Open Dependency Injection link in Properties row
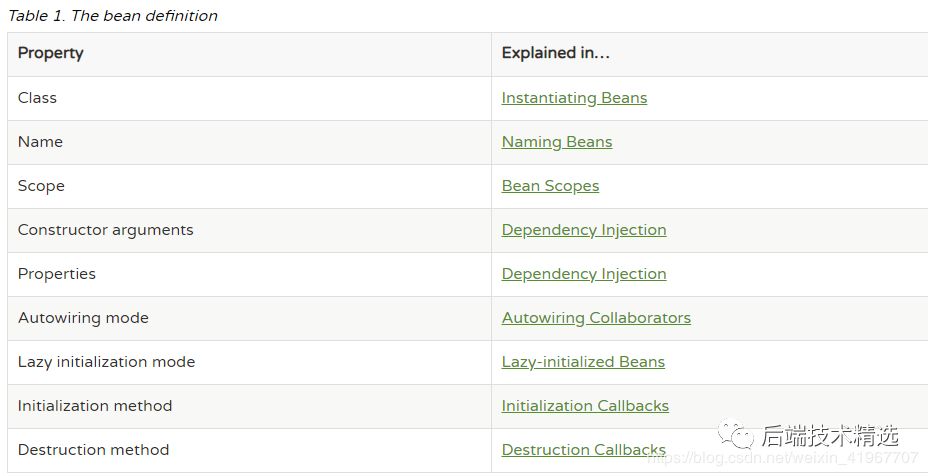 (x=584, y=274)
